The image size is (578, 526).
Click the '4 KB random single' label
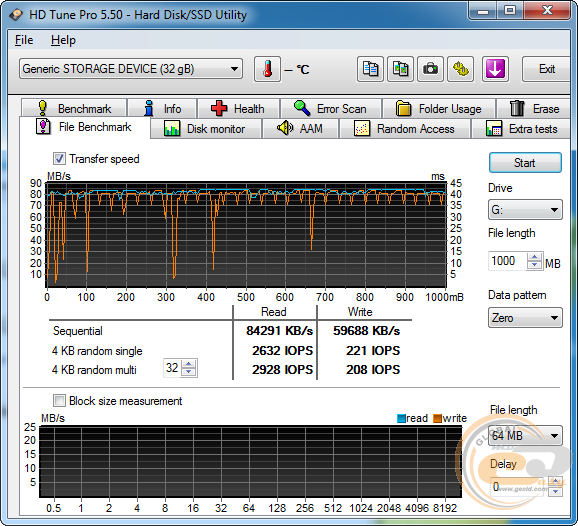tap(97, 351)
